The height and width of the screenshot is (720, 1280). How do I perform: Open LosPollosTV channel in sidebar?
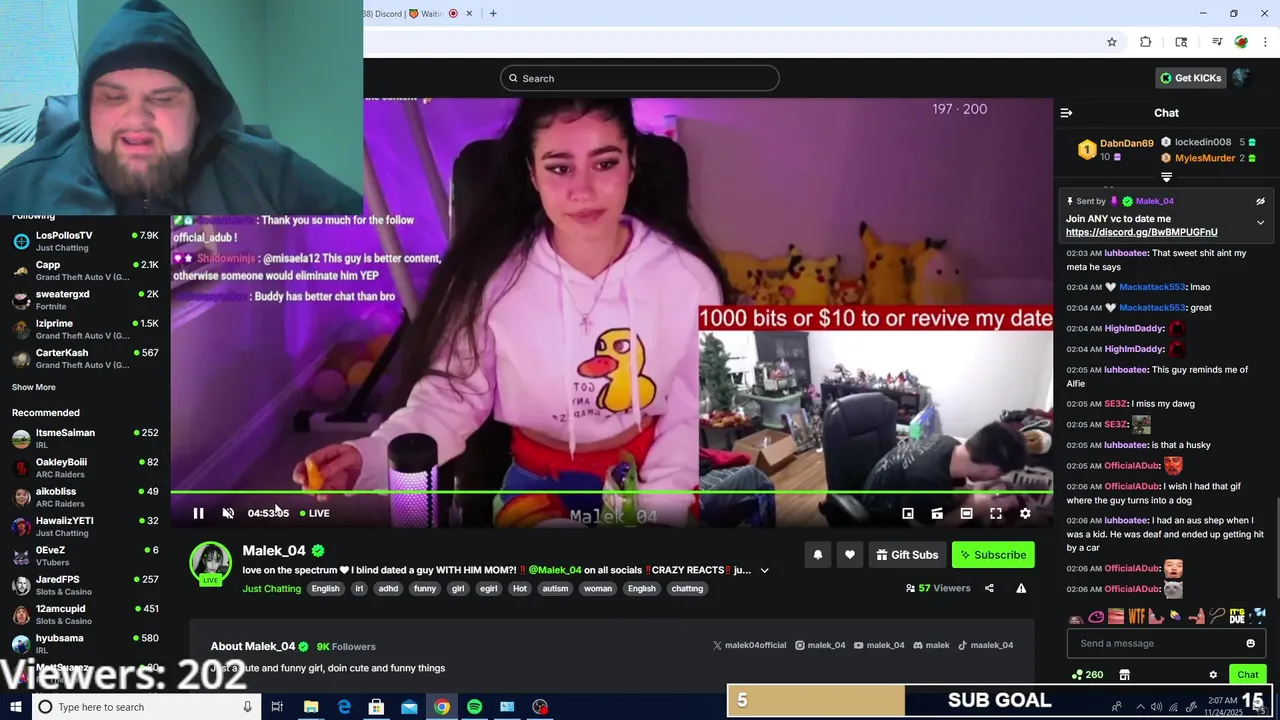85,241
